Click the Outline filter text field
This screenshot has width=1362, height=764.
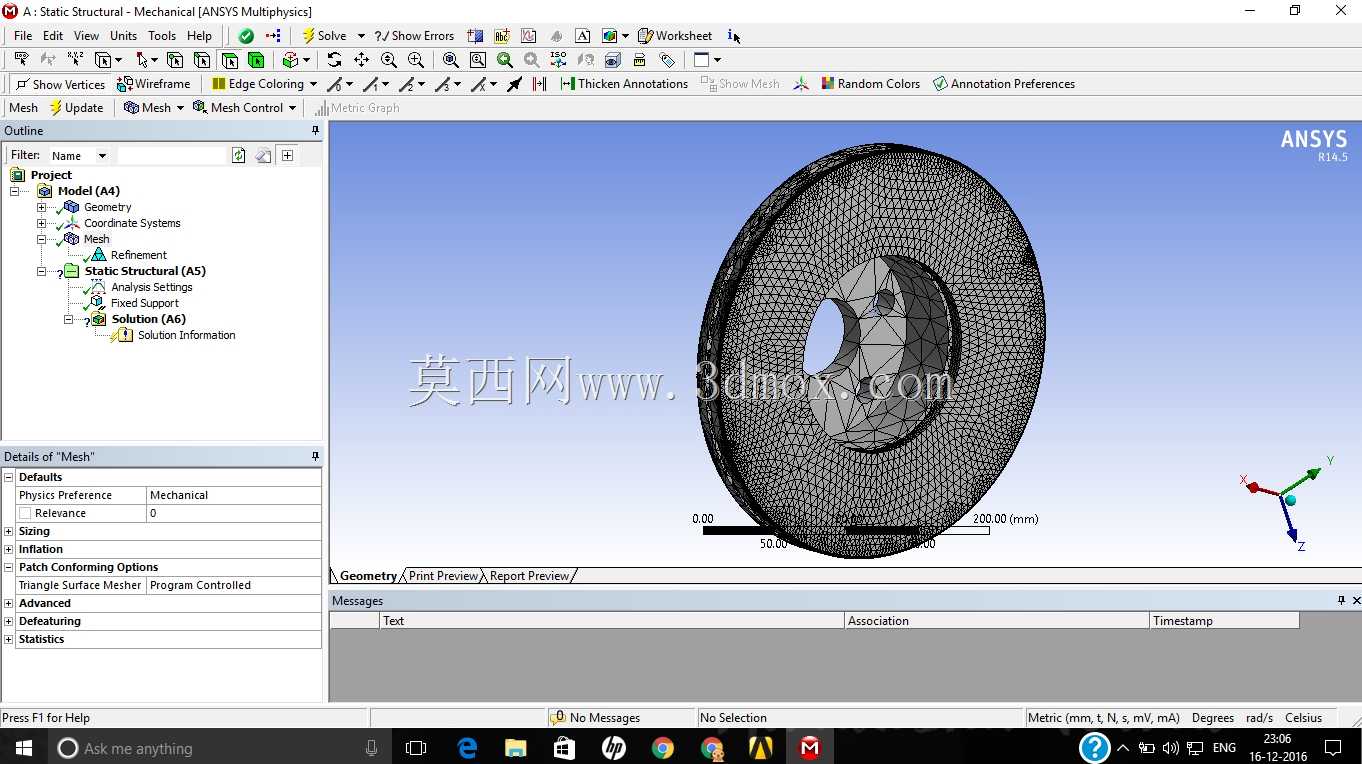(x=172, y=156)
